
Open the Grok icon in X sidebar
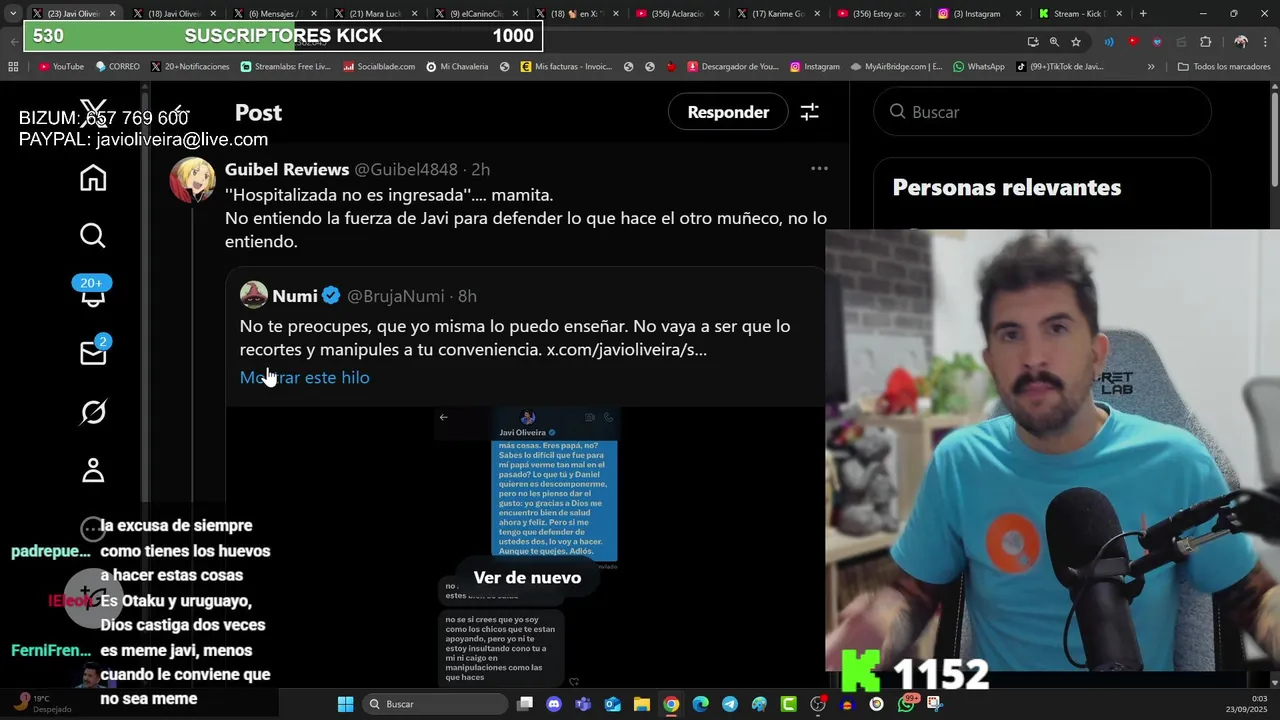(x=93, y=412)
